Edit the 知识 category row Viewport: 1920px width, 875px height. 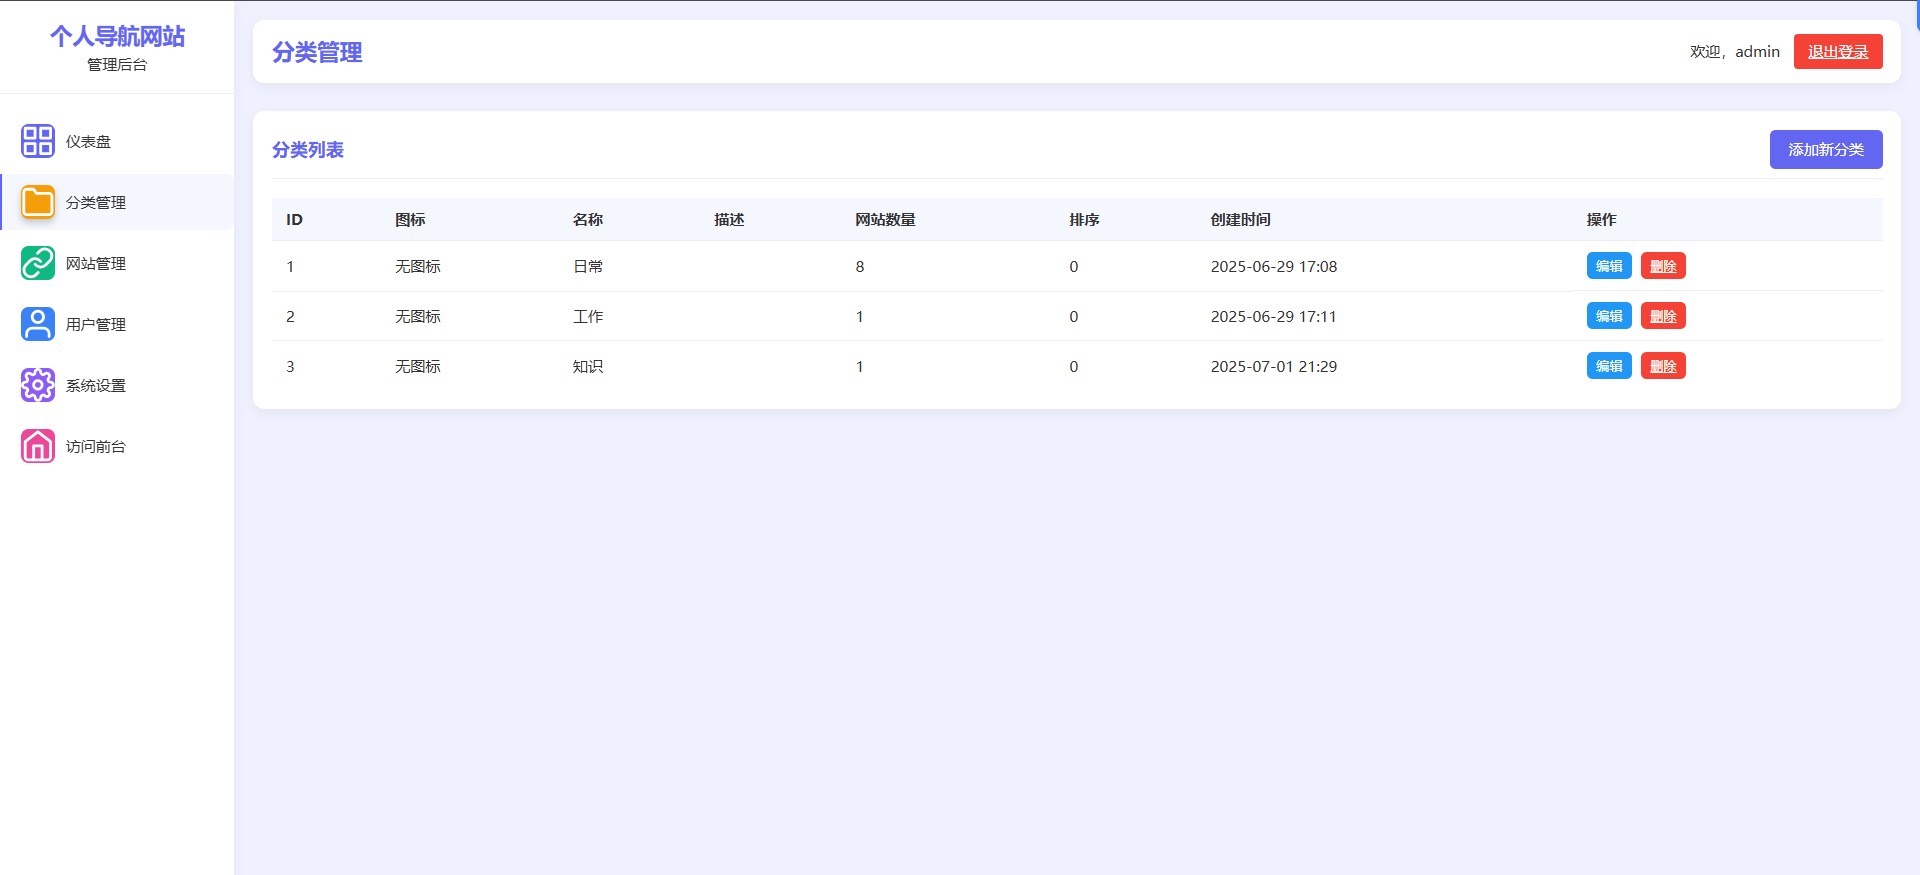pyautogui.click(x=1609, y=366)
